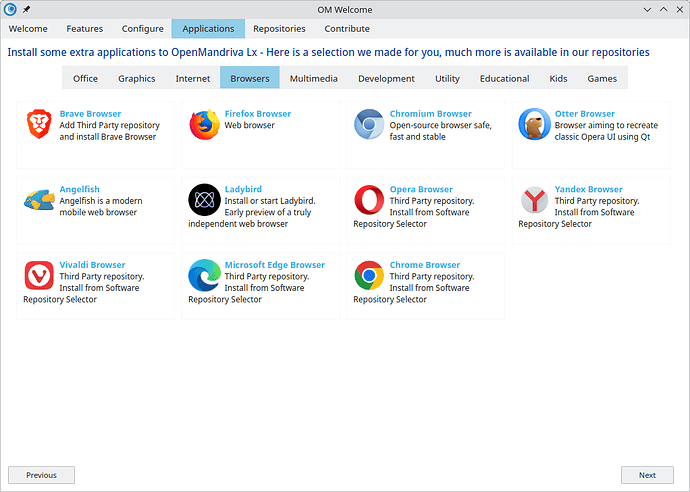Viewport: 690px width, 492px height.
Task: Click the Yandex Browser icon
Action: [534, 200]
